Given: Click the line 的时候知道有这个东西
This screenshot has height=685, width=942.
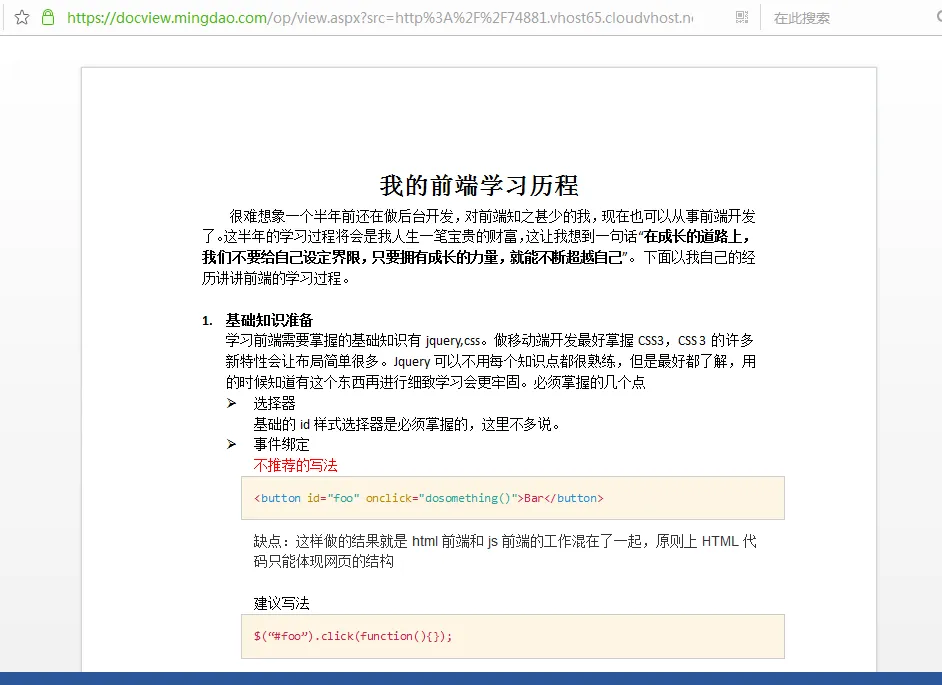Looking at the screenshot, I should coord(436,383).
